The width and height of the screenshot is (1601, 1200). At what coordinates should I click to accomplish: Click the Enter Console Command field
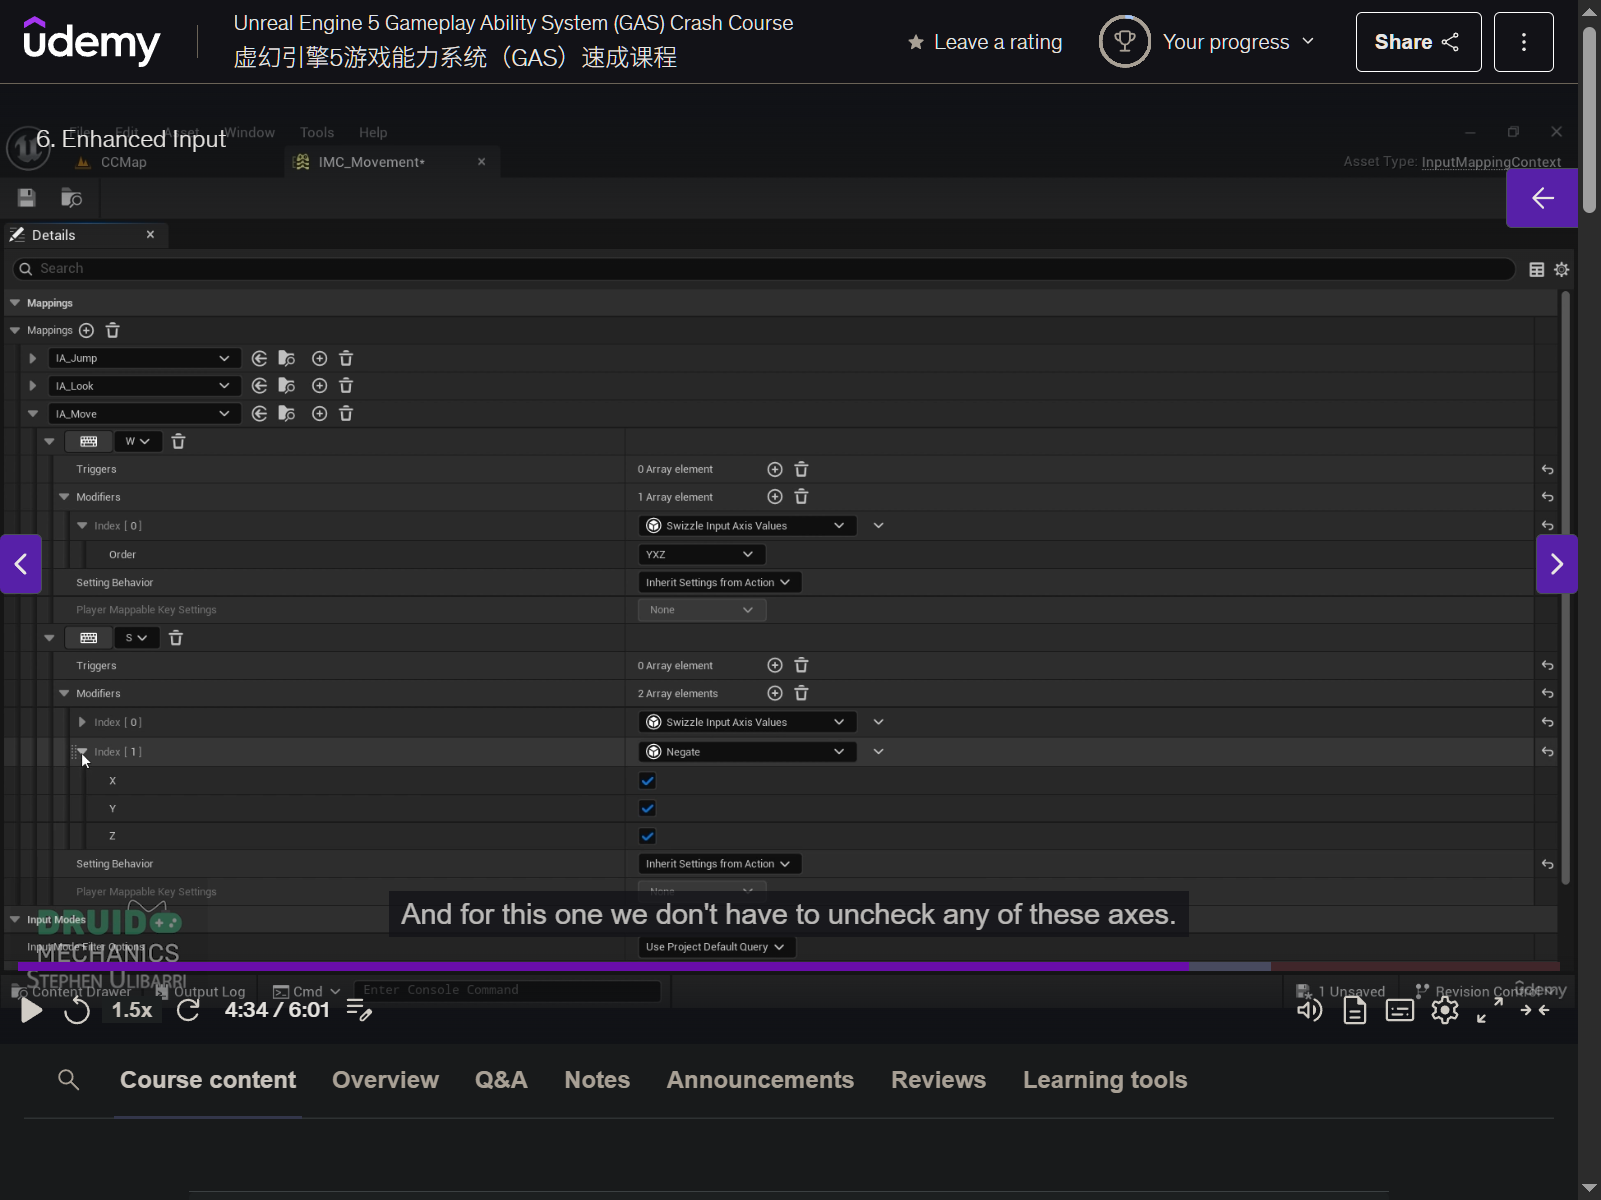click(x=507, y=990)
